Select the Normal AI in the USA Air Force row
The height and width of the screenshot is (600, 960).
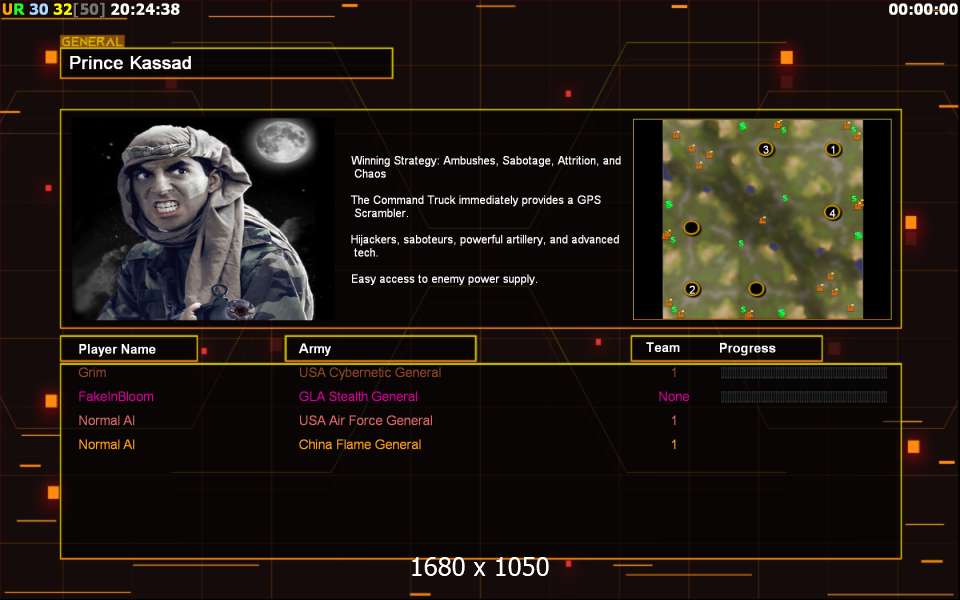[x=107, y=421]
